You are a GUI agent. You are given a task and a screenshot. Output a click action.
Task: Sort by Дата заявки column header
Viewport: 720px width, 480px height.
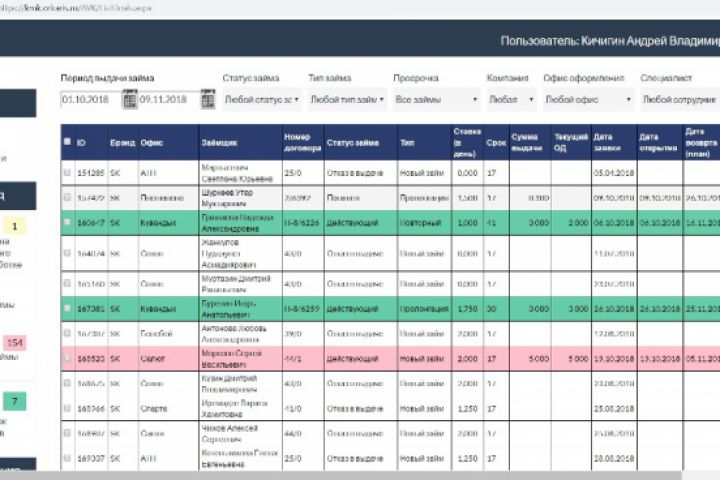click(607, 142)
